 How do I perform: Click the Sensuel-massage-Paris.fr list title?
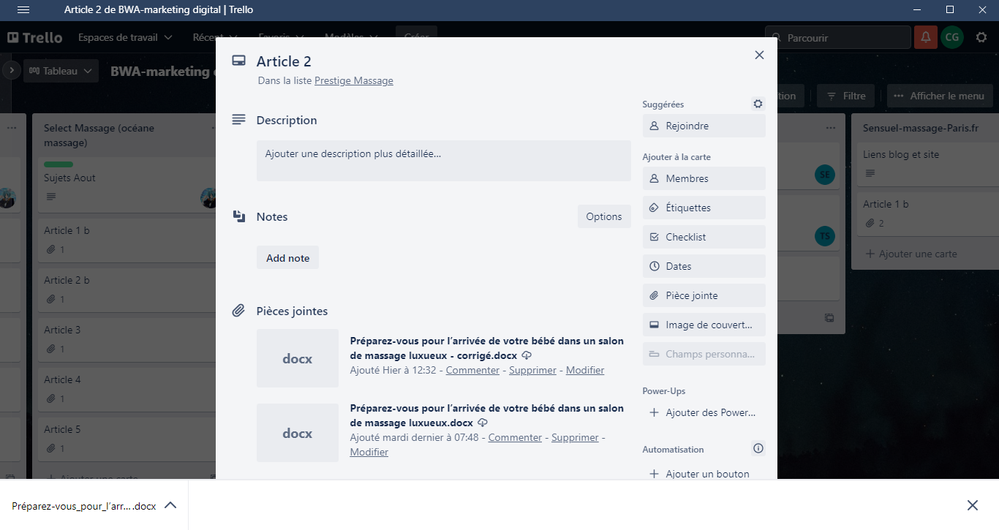pos(920,128)
